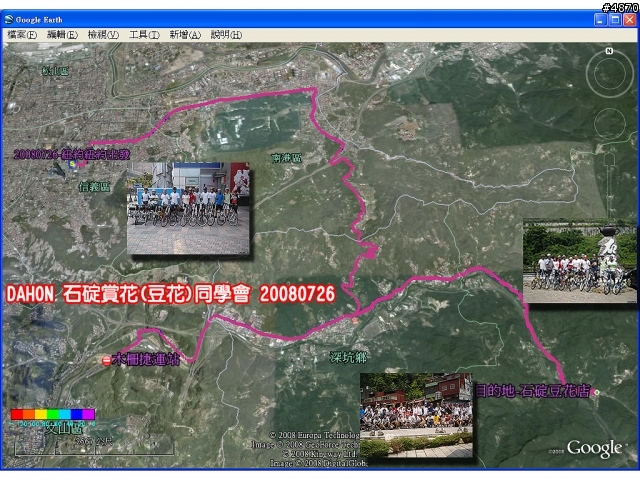Screen dimensions: 640x480
Task: Open the 檢視(V) menu
Action: click(103, 35)
